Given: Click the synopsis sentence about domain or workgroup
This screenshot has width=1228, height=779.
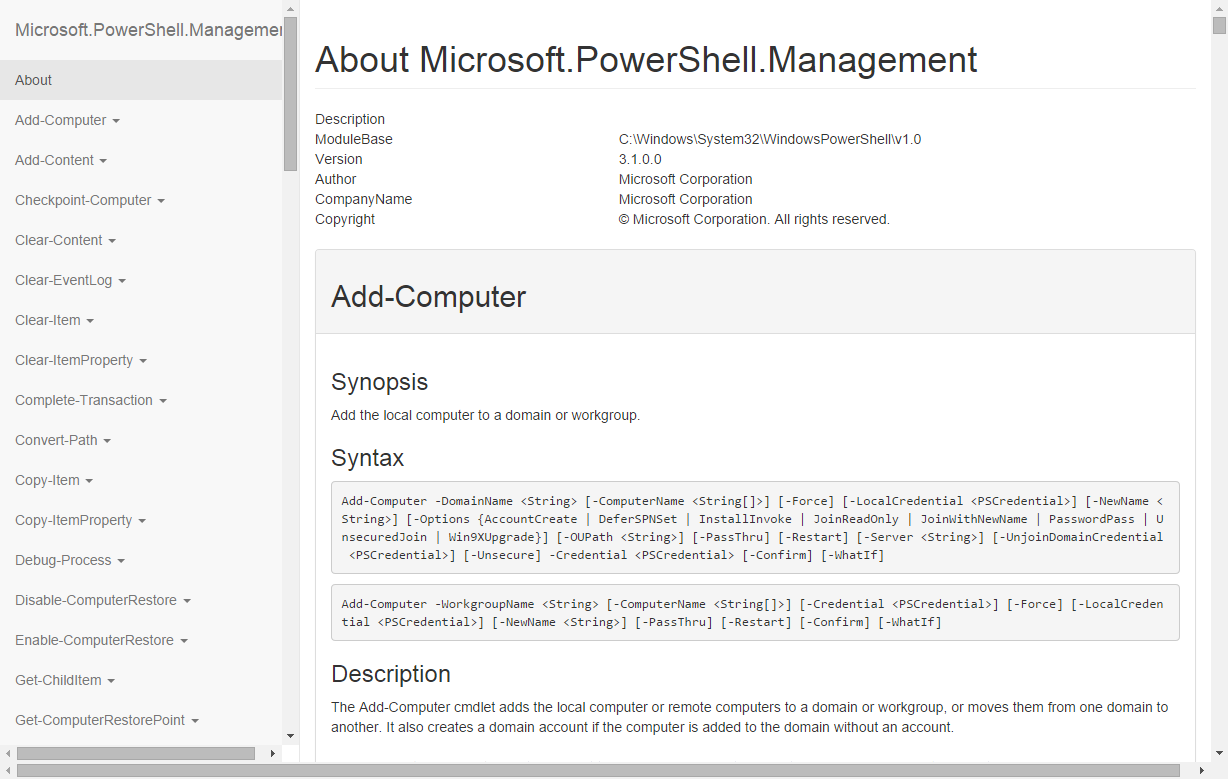Looking at the screenshot, I should pyautogui.click(x=485, y=415).
